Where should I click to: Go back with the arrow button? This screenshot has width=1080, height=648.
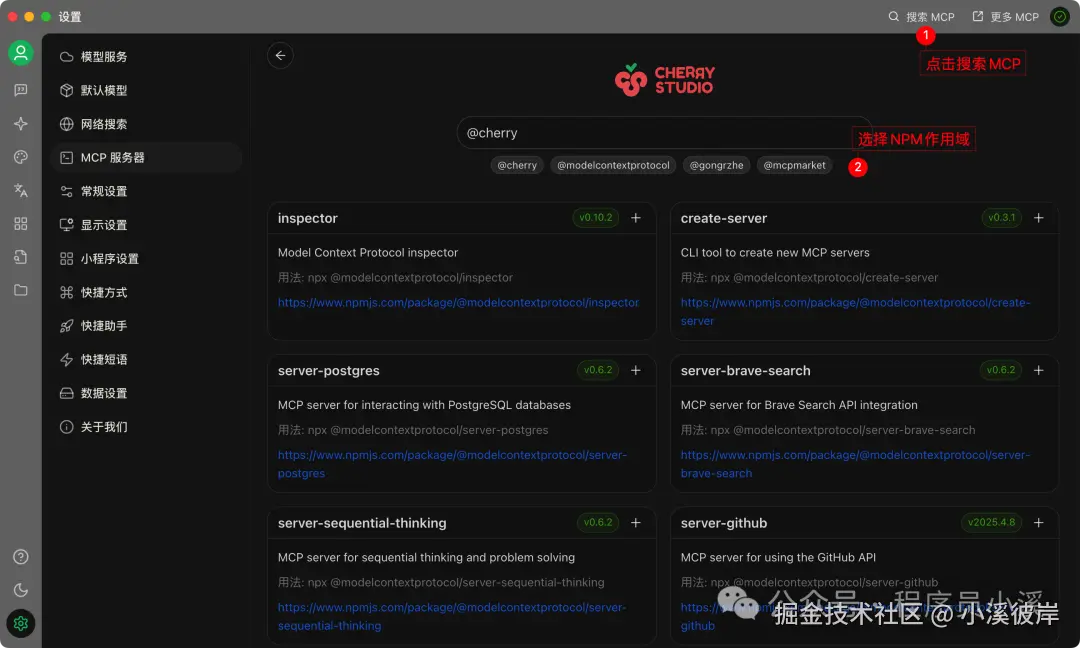280,56
